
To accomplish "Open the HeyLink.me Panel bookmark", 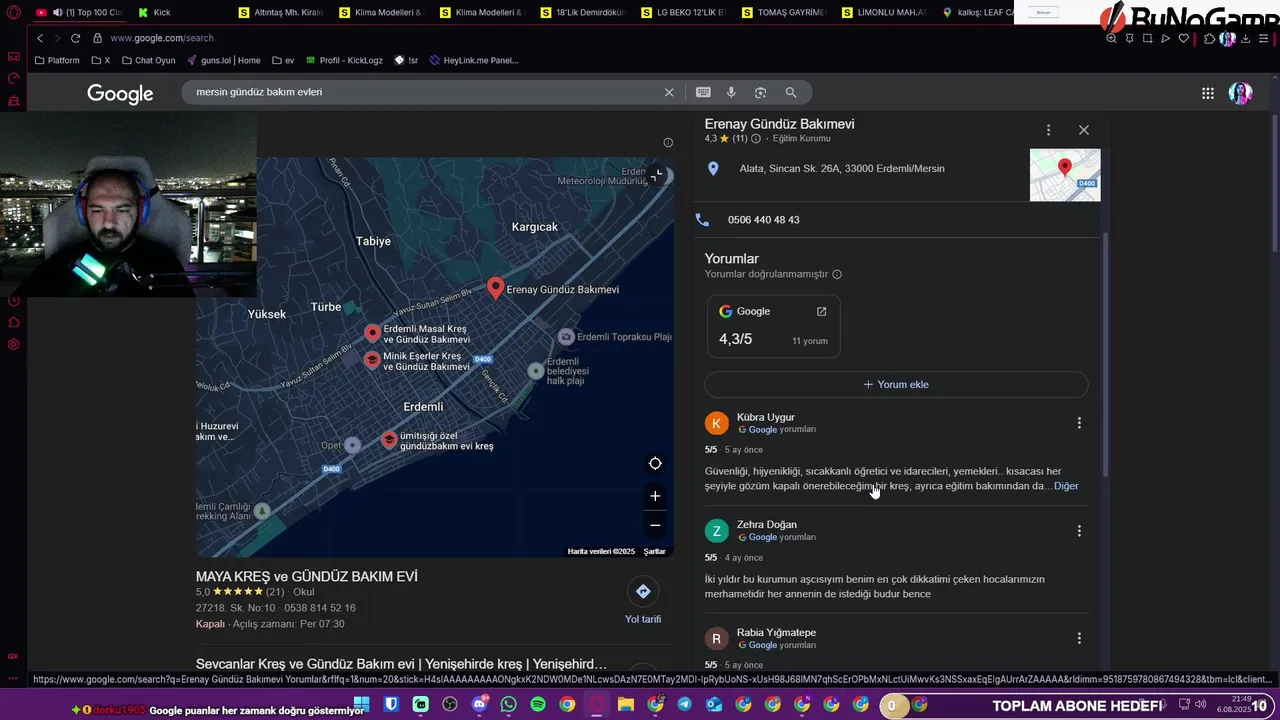I will (473, 60).
